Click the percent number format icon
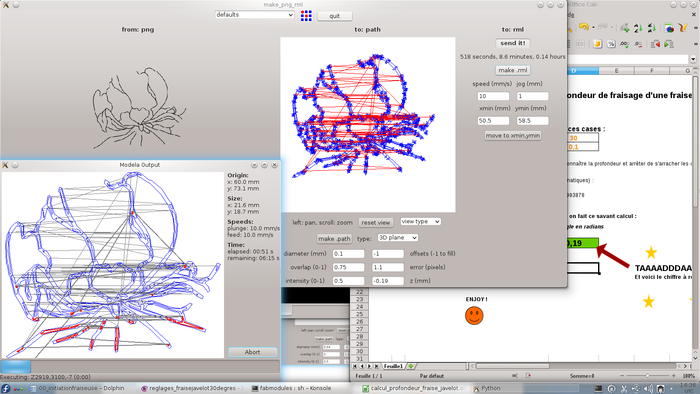This screenshot has width=700, height=394. click(611, 44)
